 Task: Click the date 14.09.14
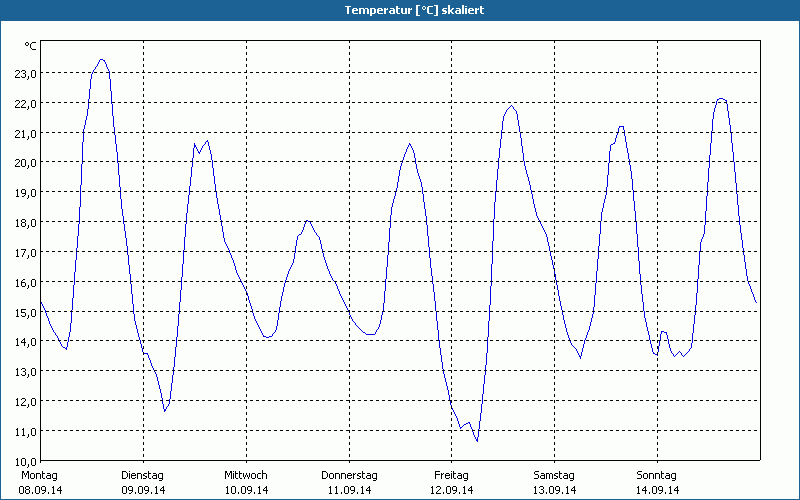point(658,490)
